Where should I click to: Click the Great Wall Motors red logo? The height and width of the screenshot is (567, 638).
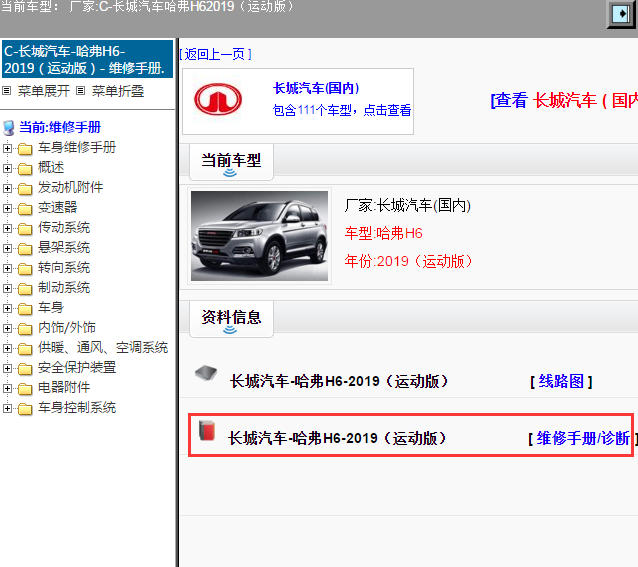pyautogui.click(x=218, y=99)
